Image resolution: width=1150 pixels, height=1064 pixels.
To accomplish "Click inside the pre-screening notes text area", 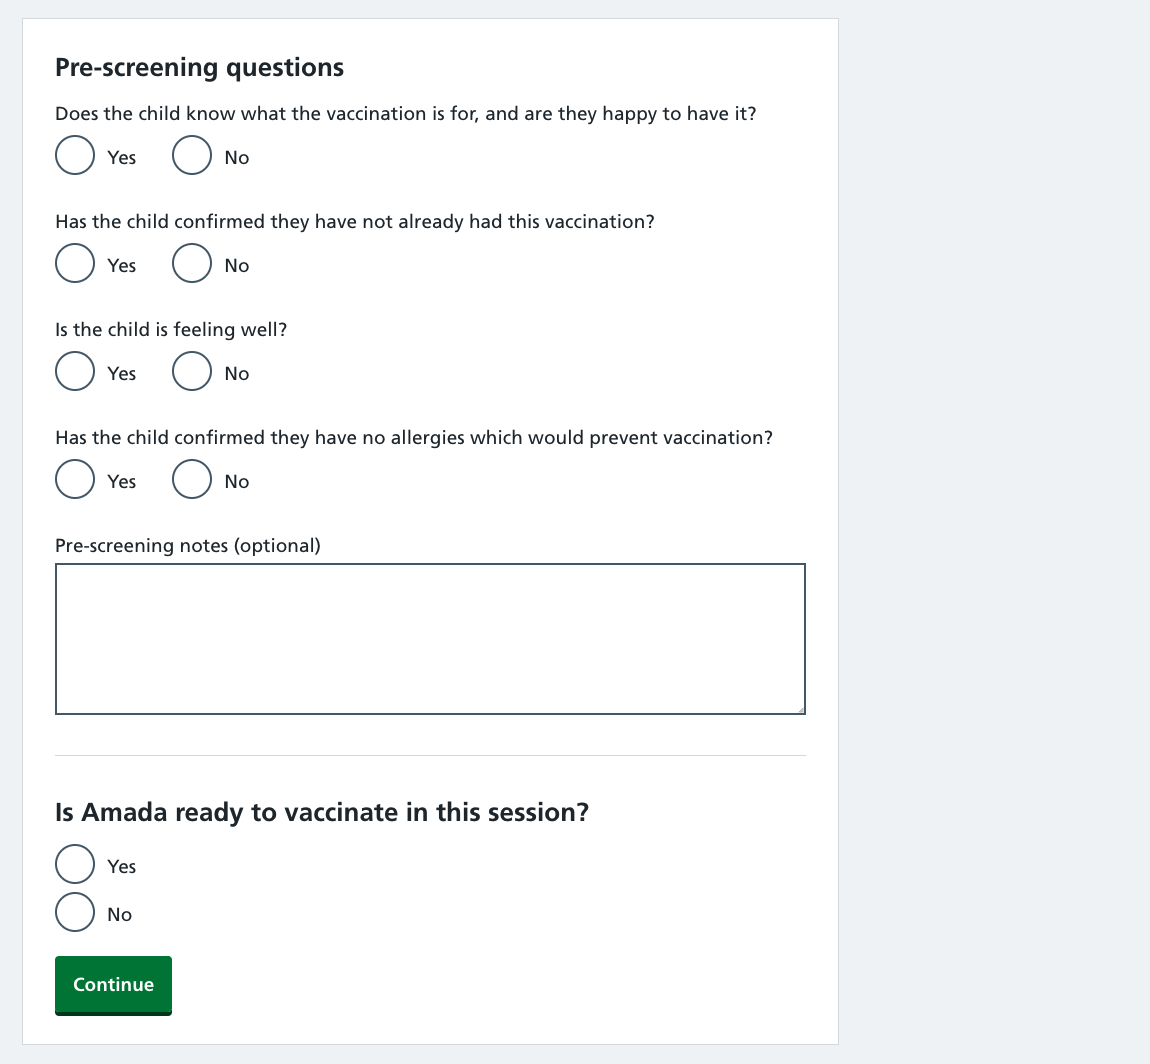I will coord(431,639).
